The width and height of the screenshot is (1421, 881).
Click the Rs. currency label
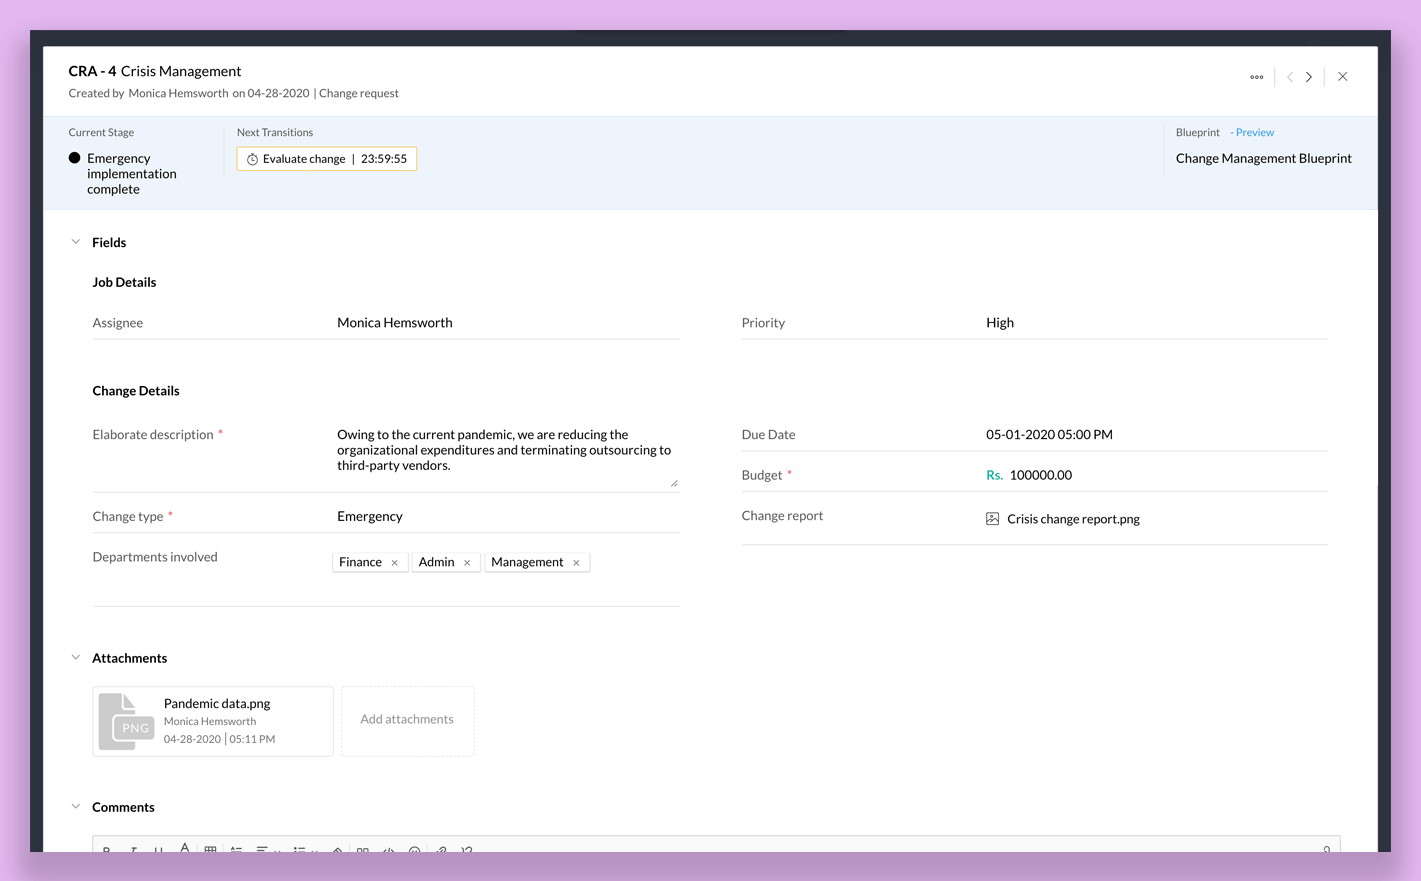click(994, 475)
